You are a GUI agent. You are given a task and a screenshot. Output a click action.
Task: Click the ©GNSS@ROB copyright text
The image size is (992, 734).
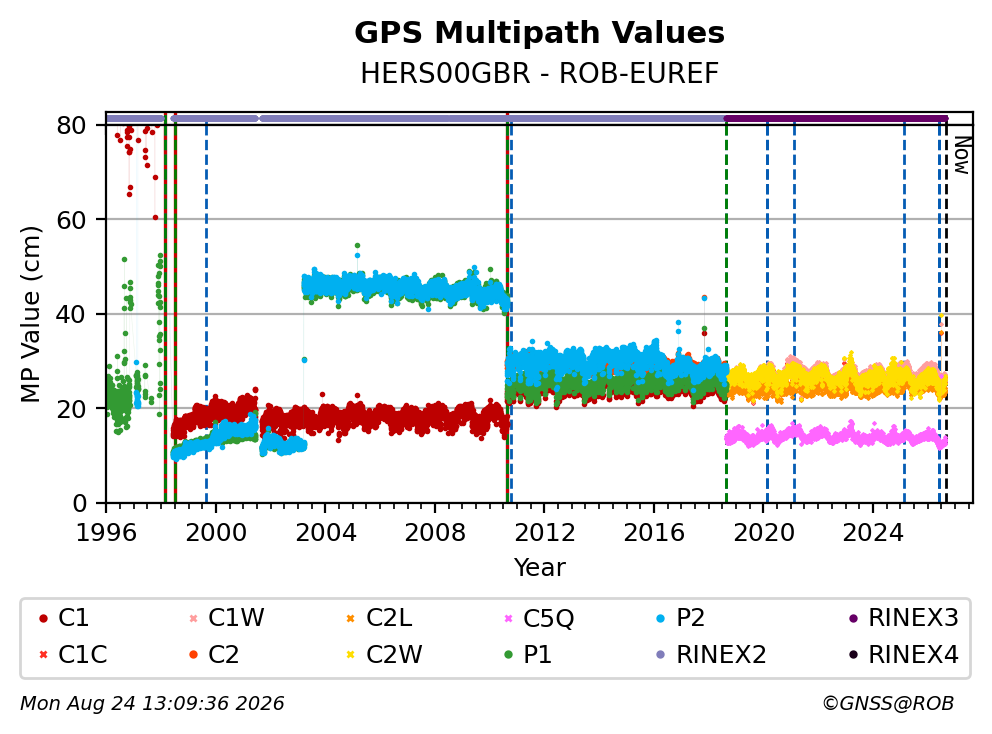[888, 703]
